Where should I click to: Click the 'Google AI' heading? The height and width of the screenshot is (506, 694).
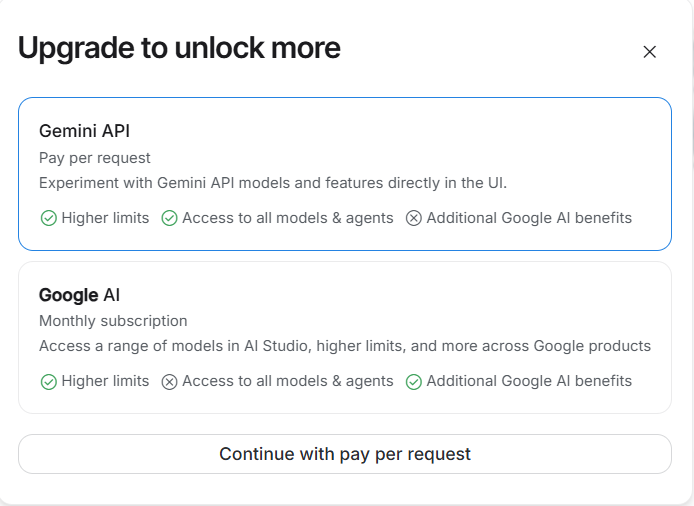click(79, 295)
